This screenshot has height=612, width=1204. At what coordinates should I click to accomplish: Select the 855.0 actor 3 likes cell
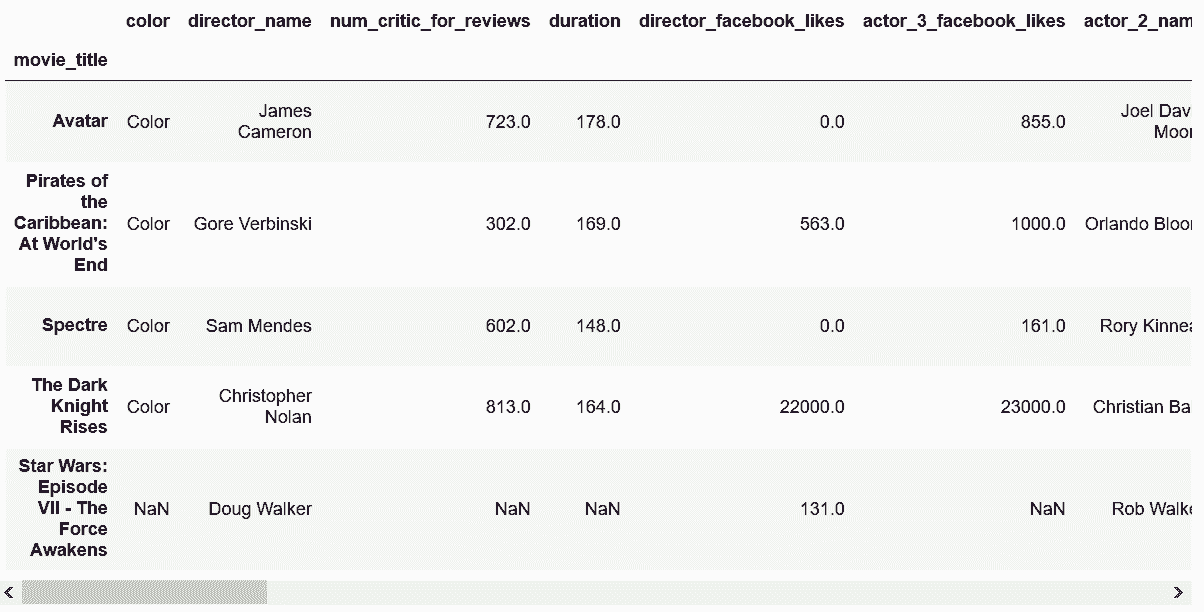(x=1043, y=122)
